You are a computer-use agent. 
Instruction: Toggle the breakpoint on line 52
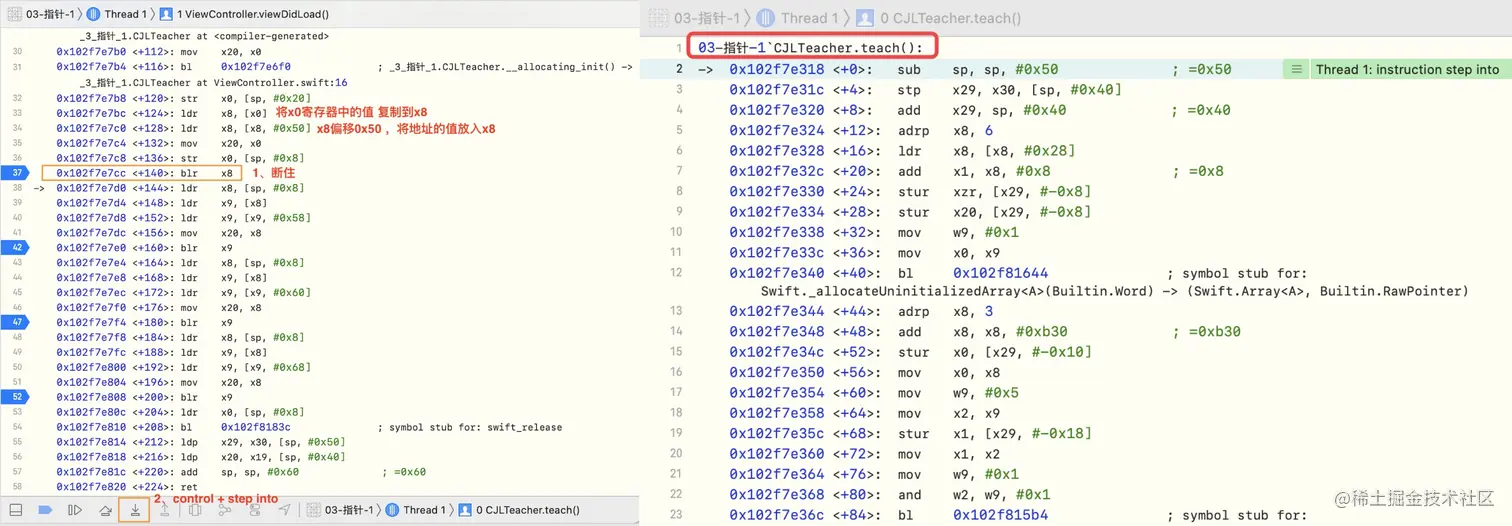tap(17, 397)
